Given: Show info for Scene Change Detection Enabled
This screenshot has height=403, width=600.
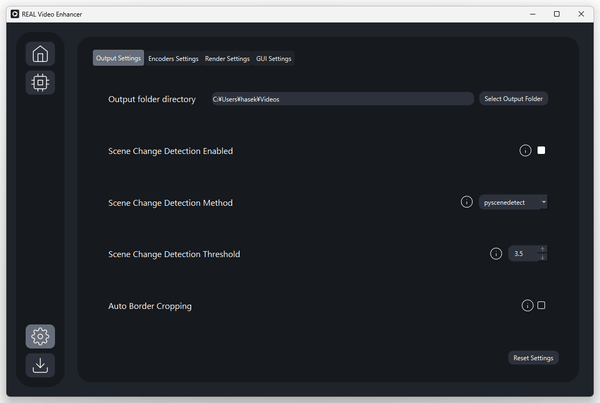Looking at the screenshot, I should (x=525, y=150).
